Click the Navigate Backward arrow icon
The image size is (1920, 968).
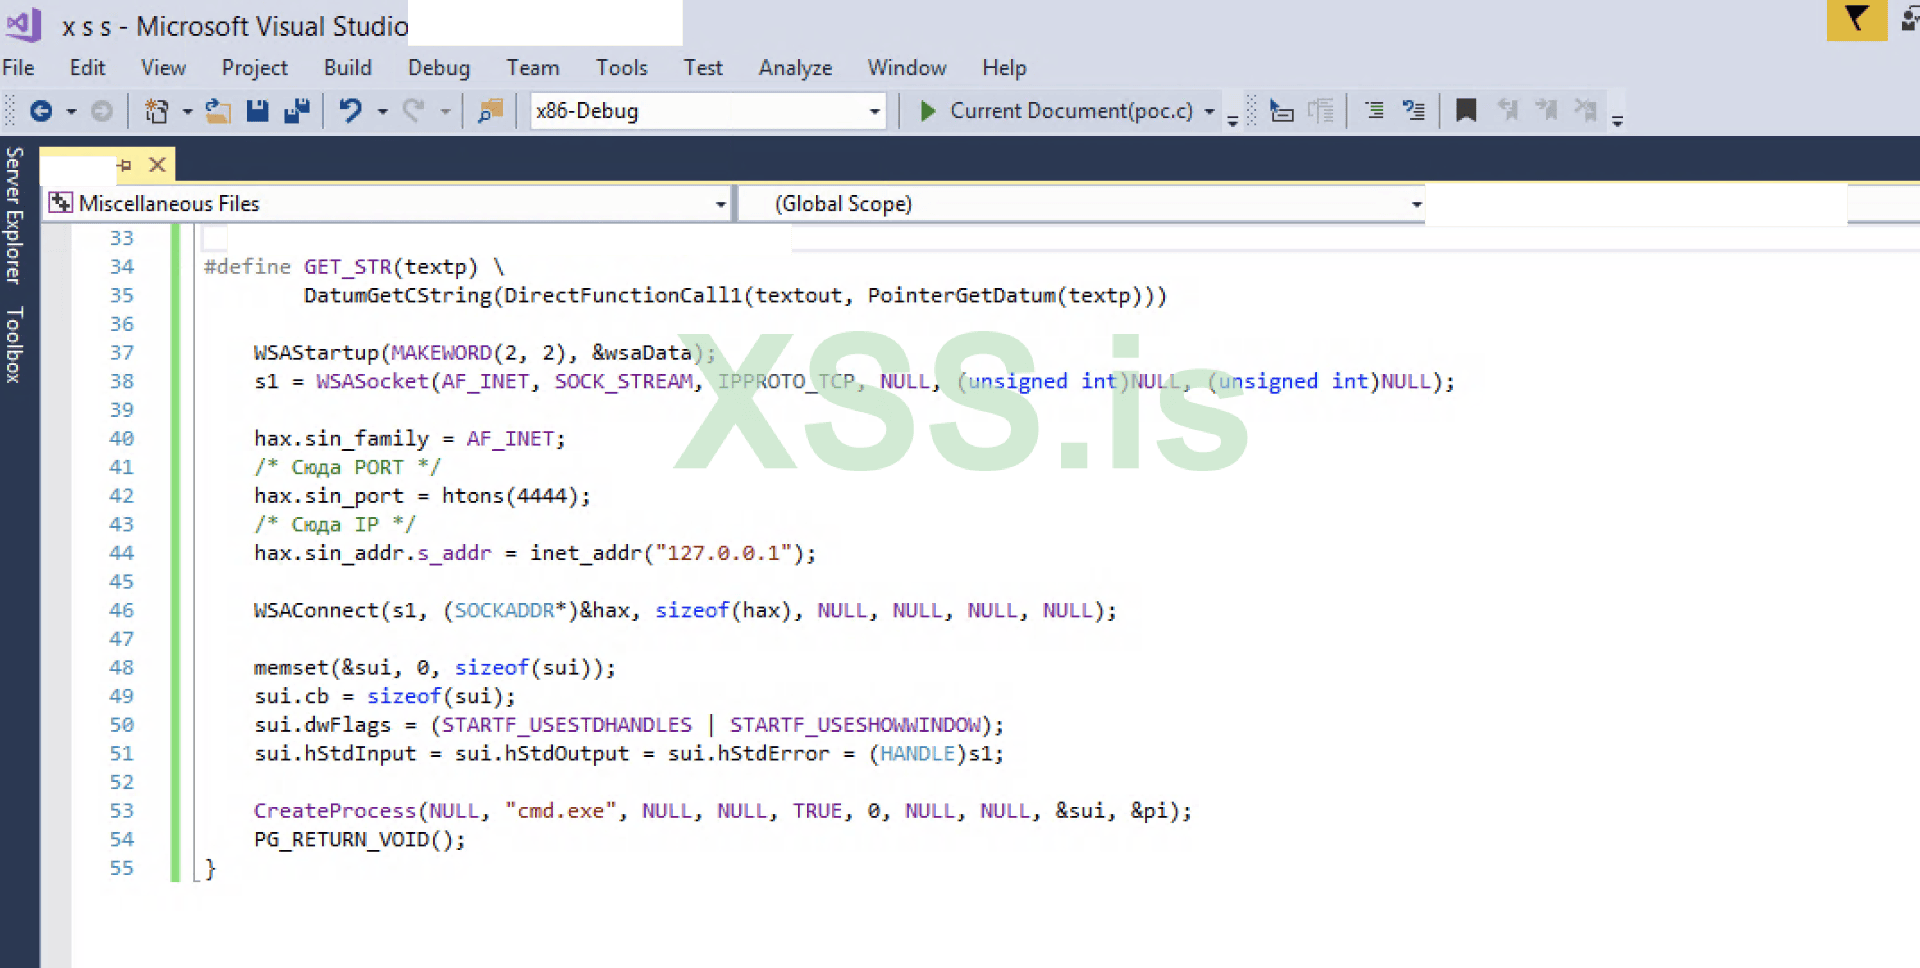click(x=41, y=111)
